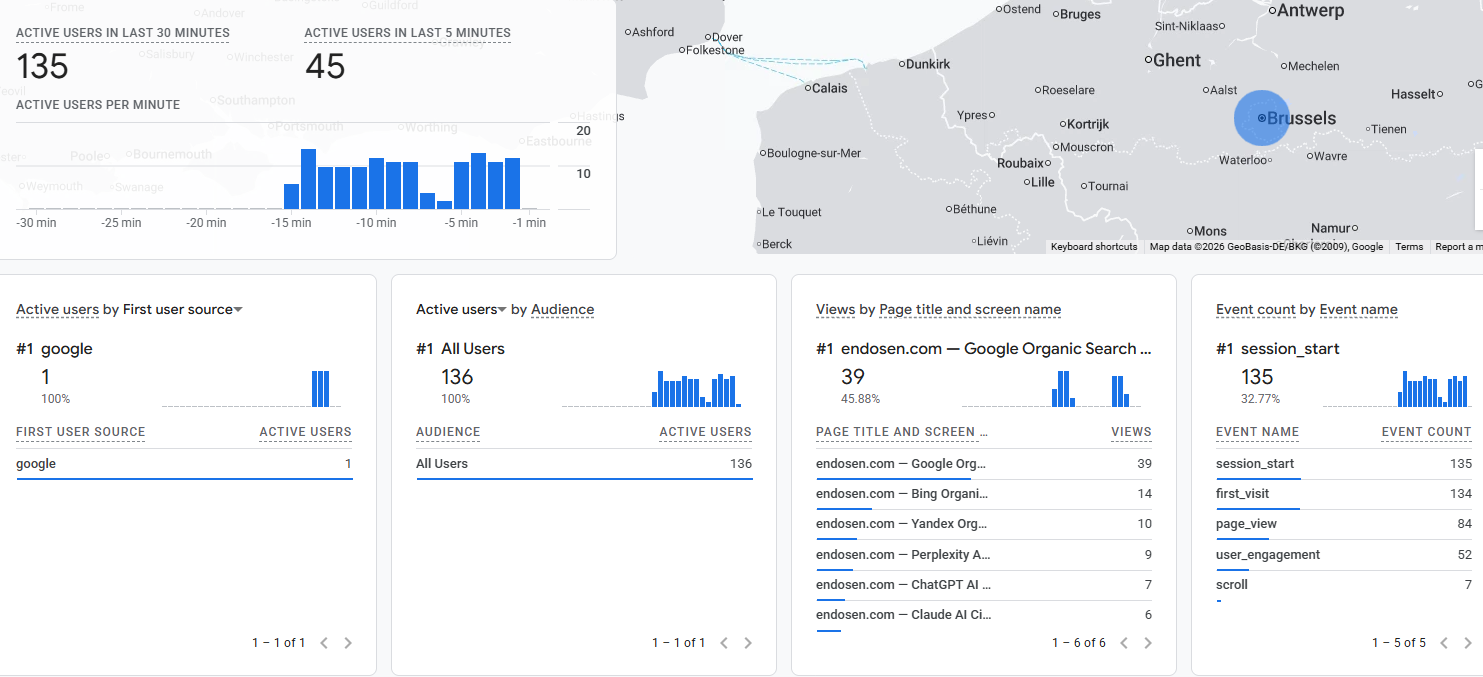Click the EVENT COUNT column header
This screenshot has height=677, width=1483.
(x=1426, y=433)
